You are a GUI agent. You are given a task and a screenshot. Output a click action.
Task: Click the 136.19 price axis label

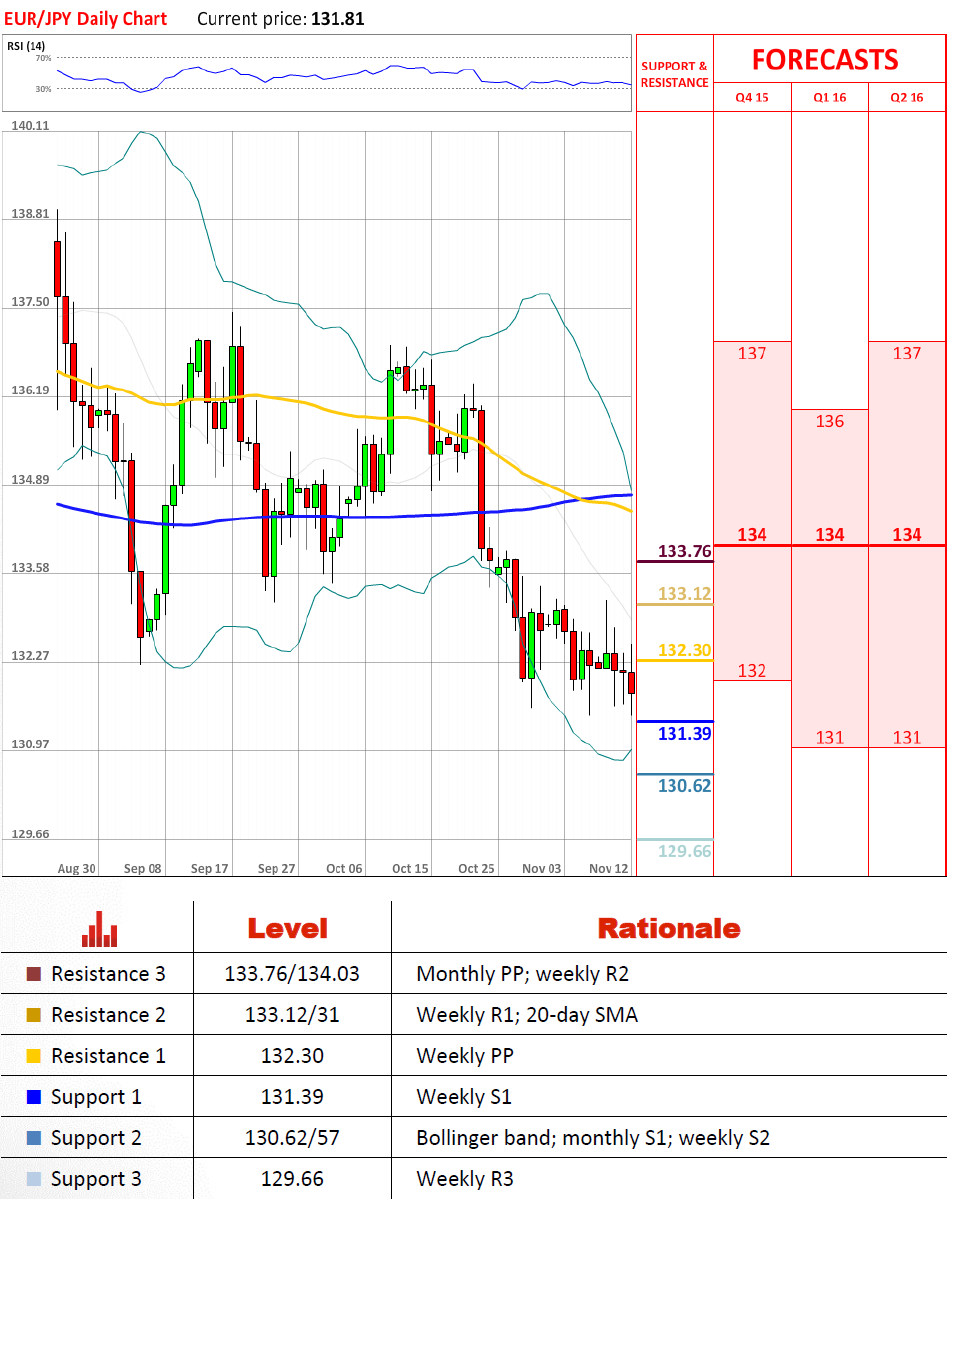(x=30, y=391)
